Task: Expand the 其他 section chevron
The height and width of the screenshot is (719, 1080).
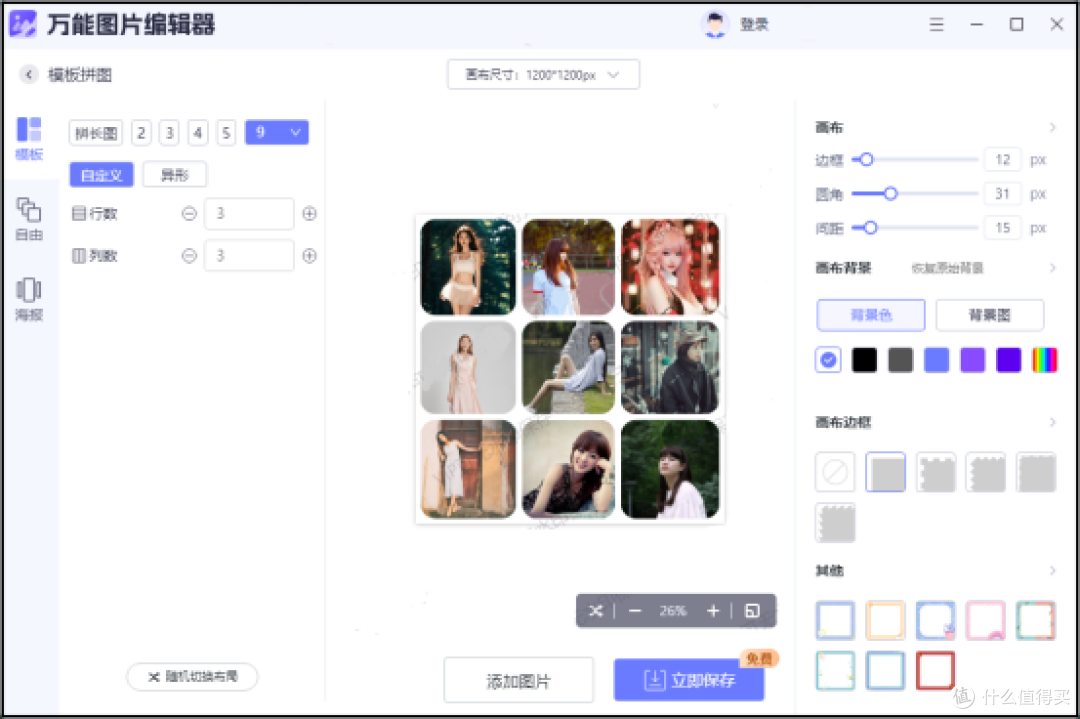Action: click(x=1052, y=570)
